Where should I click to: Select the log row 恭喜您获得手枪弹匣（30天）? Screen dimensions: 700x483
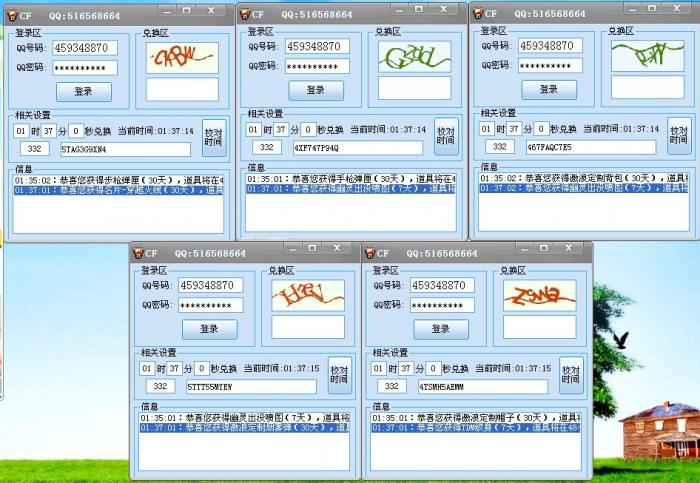point(351,179)
